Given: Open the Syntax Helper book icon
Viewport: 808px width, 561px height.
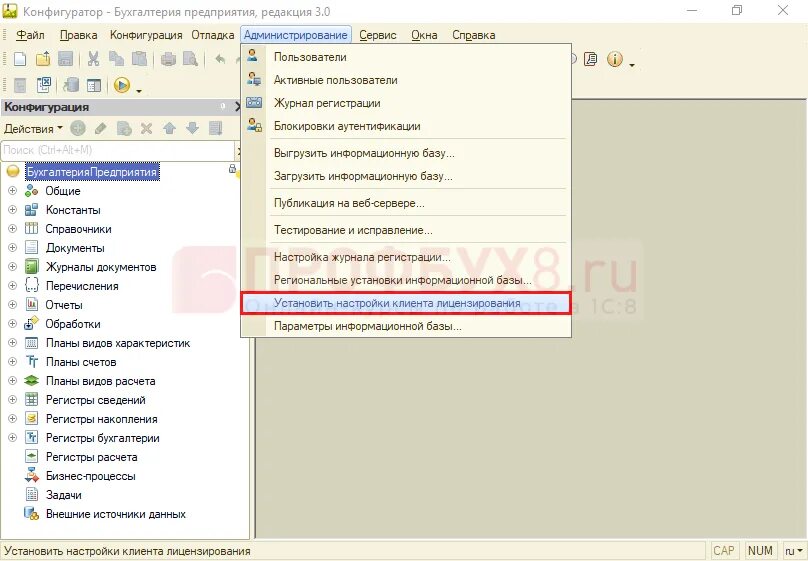Looking at the screenshot, I should [x=591, y=59].
